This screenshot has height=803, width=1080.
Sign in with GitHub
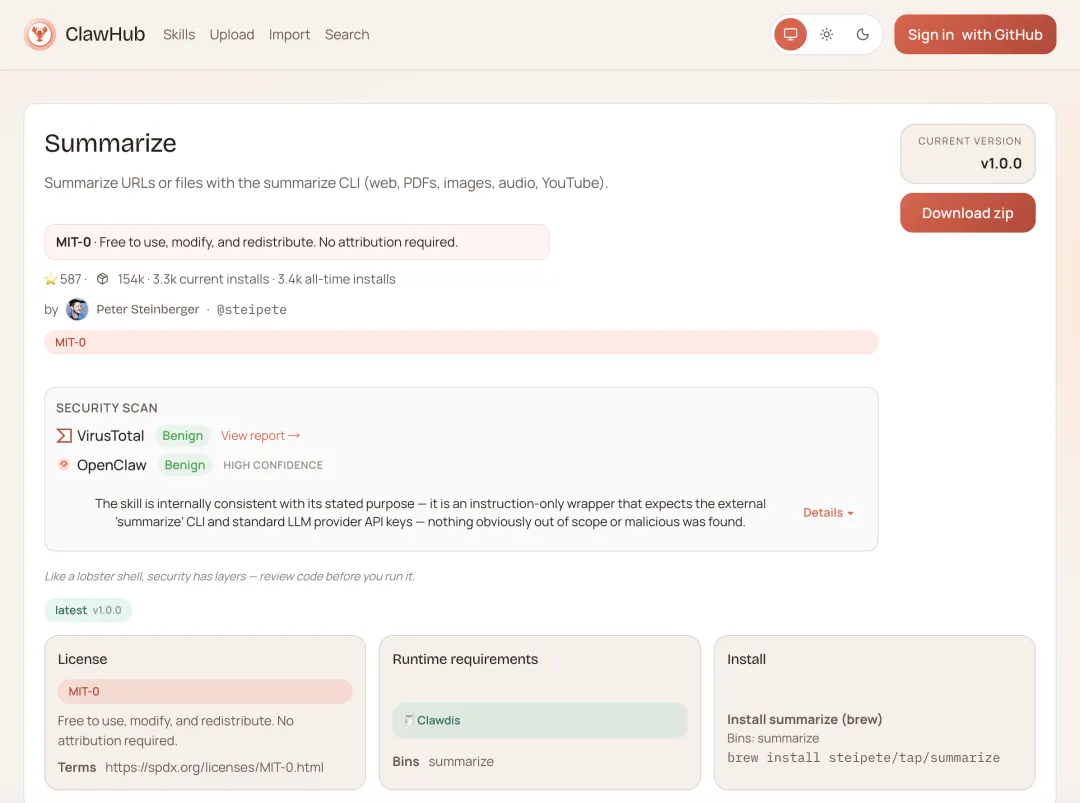click(975, 34)
